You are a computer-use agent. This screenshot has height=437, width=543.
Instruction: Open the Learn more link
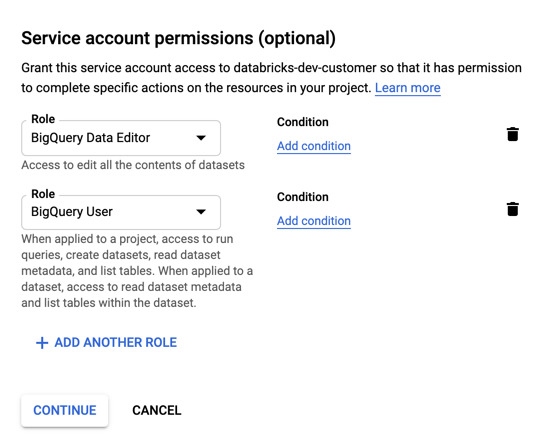click(x=408, y=88)
